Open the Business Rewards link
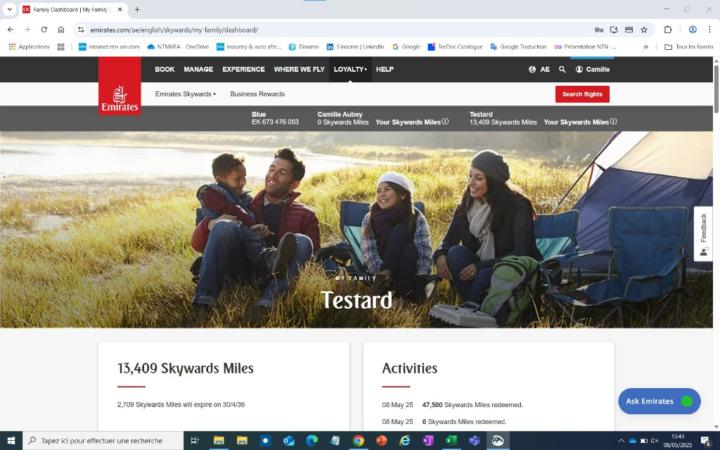720x450 pixels. [257, 94]
